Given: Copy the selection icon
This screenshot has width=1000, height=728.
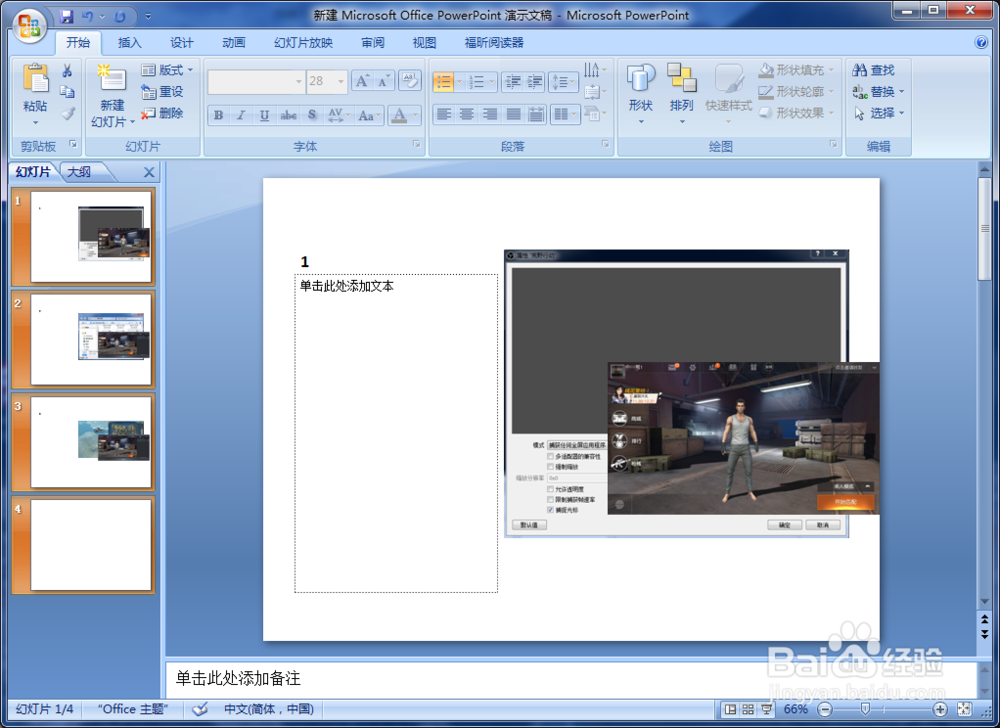Looking at the screenshot, I should pyautogui.click(x=67, y=92).
